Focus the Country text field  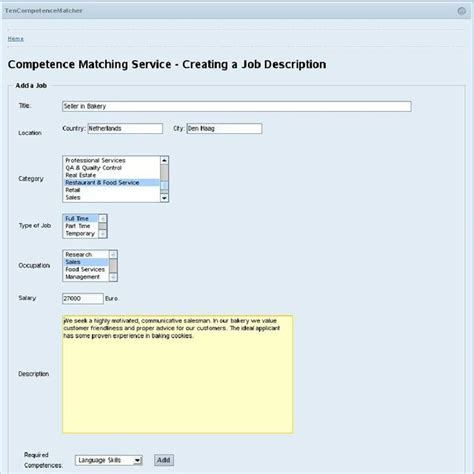tap(125, 129)
